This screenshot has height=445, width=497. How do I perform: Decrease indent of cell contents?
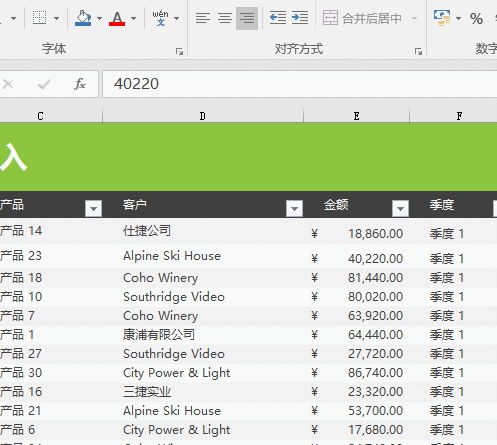pyautogui.click(x=278, y=18)
